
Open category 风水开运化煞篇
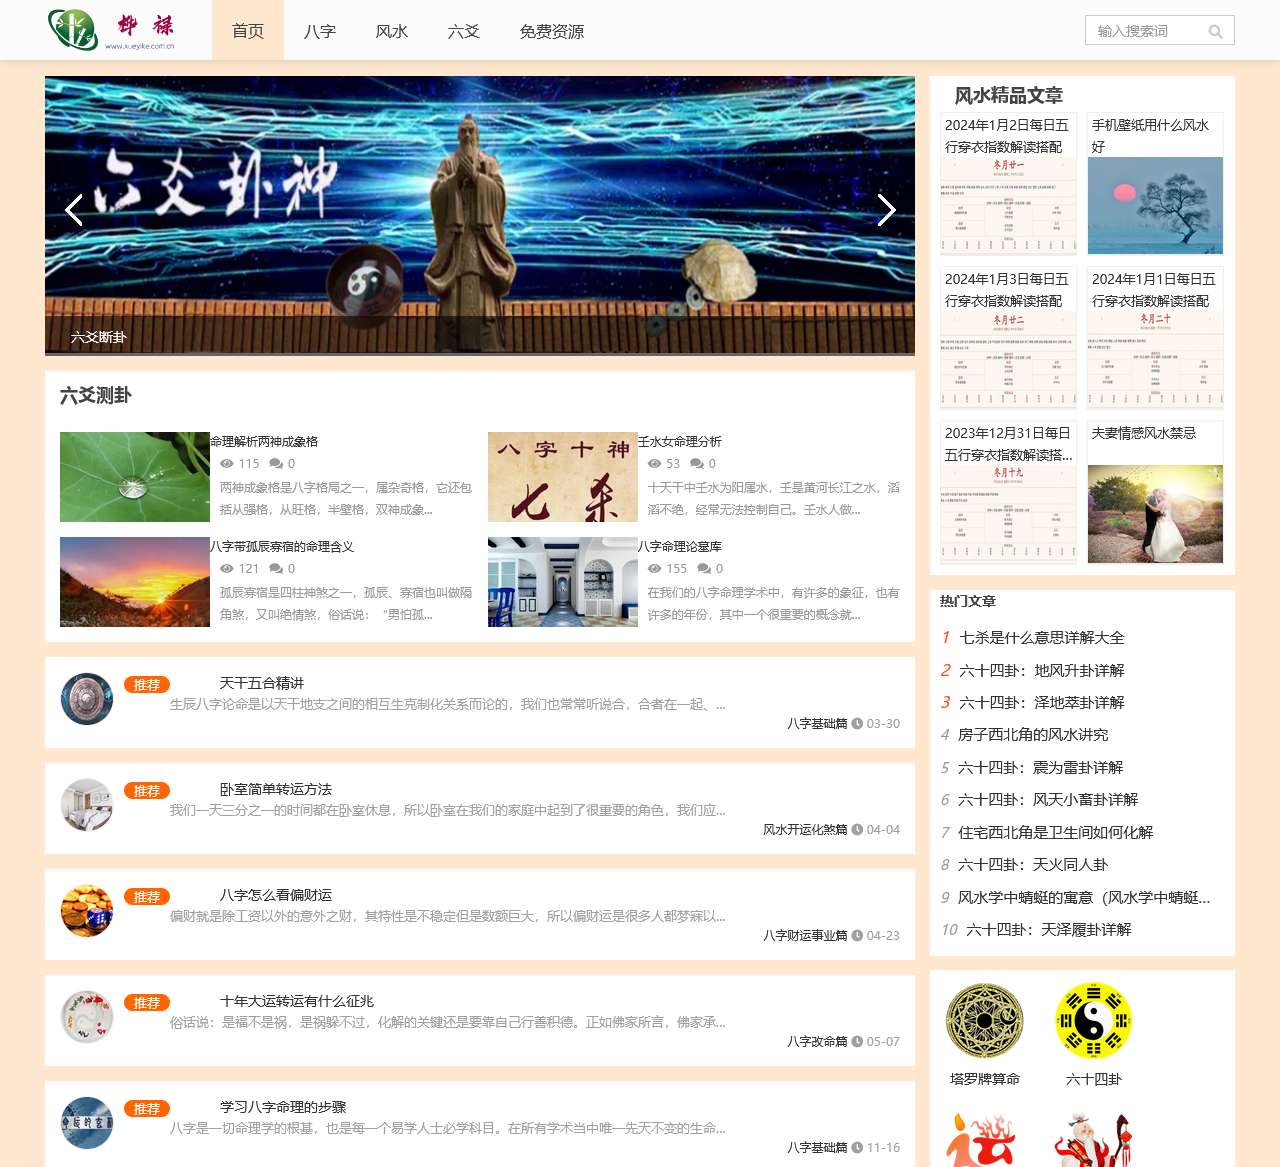(805, 829)
